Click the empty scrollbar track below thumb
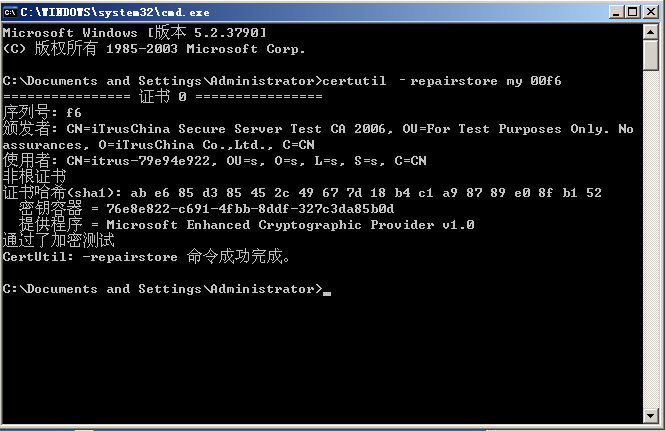Image resolution: width=665 pixels, height=431 pixels. pos(651,239)
